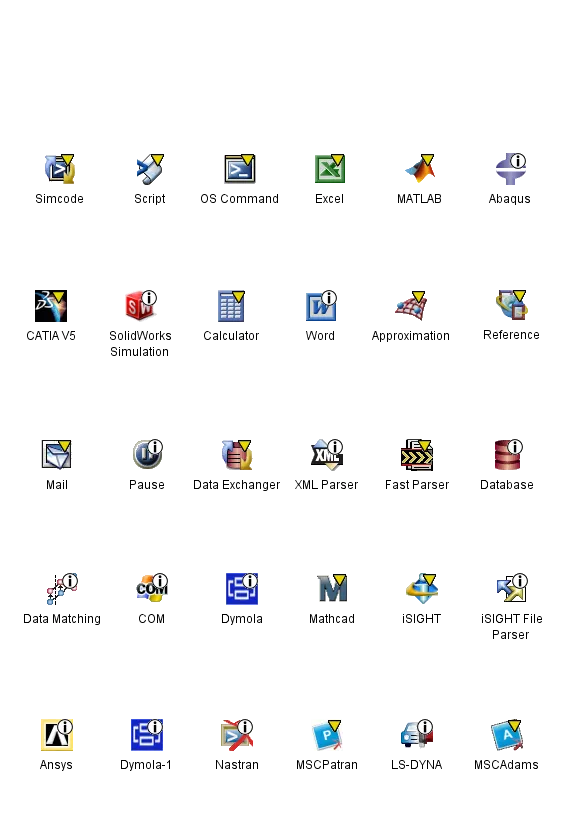The height and width of the screenshot is (831, 565).
Task: Select the Word component icon
Action: (321, 306)
